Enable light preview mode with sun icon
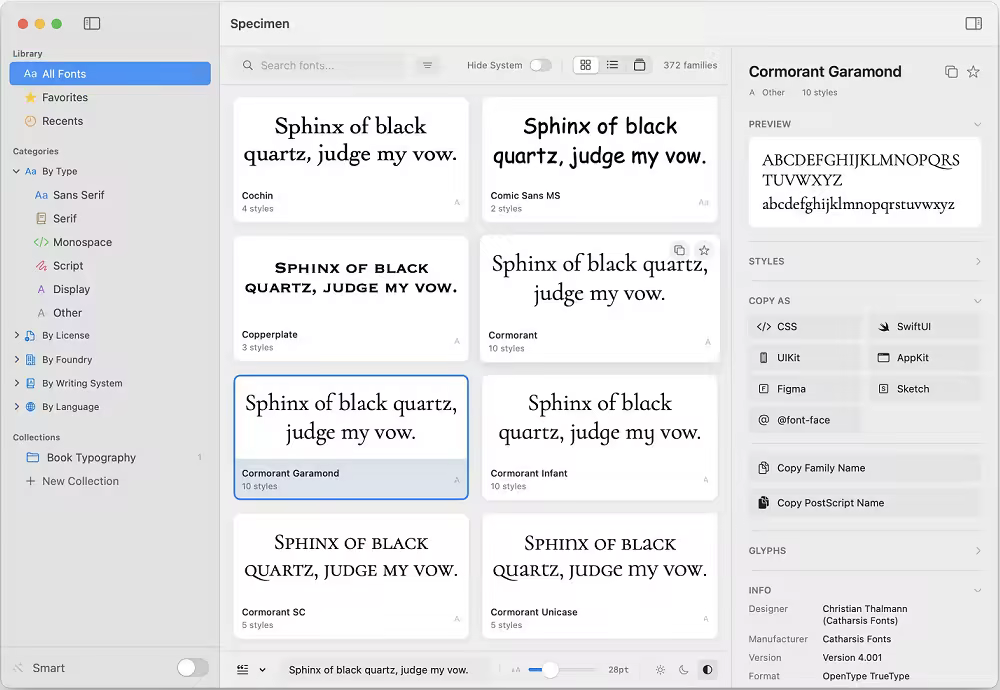This screenshot has height=690, width=1000. click(x=659, y=669)
